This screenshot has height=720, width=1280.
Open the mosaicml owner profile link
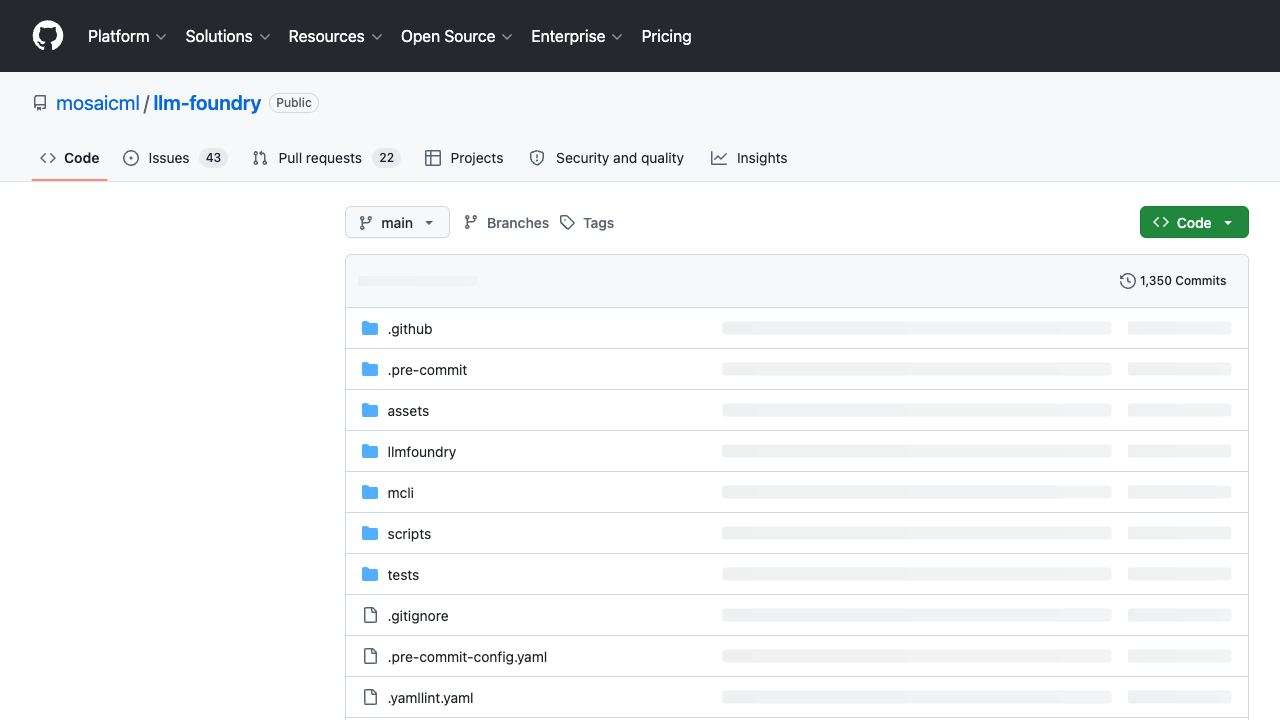98,103
